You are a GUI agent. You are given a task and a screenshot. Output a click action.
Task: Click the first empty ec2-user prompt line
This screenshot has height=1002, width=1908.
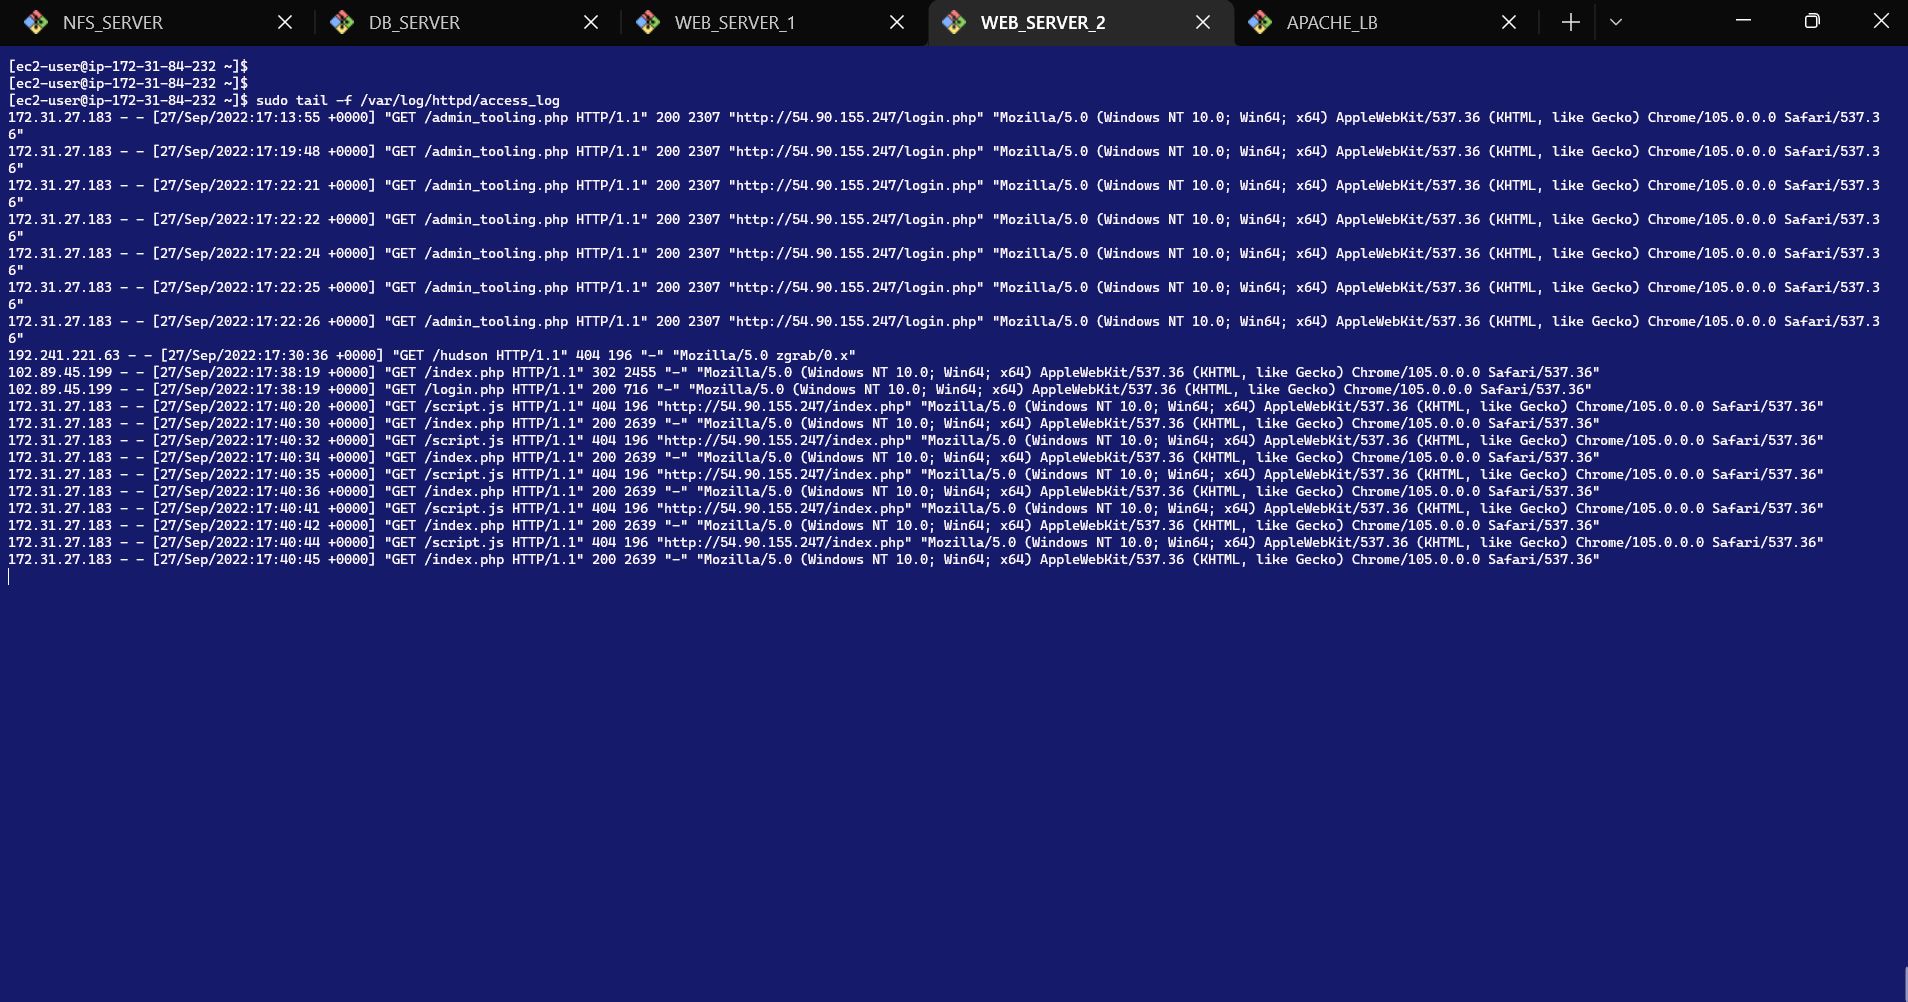128,66
